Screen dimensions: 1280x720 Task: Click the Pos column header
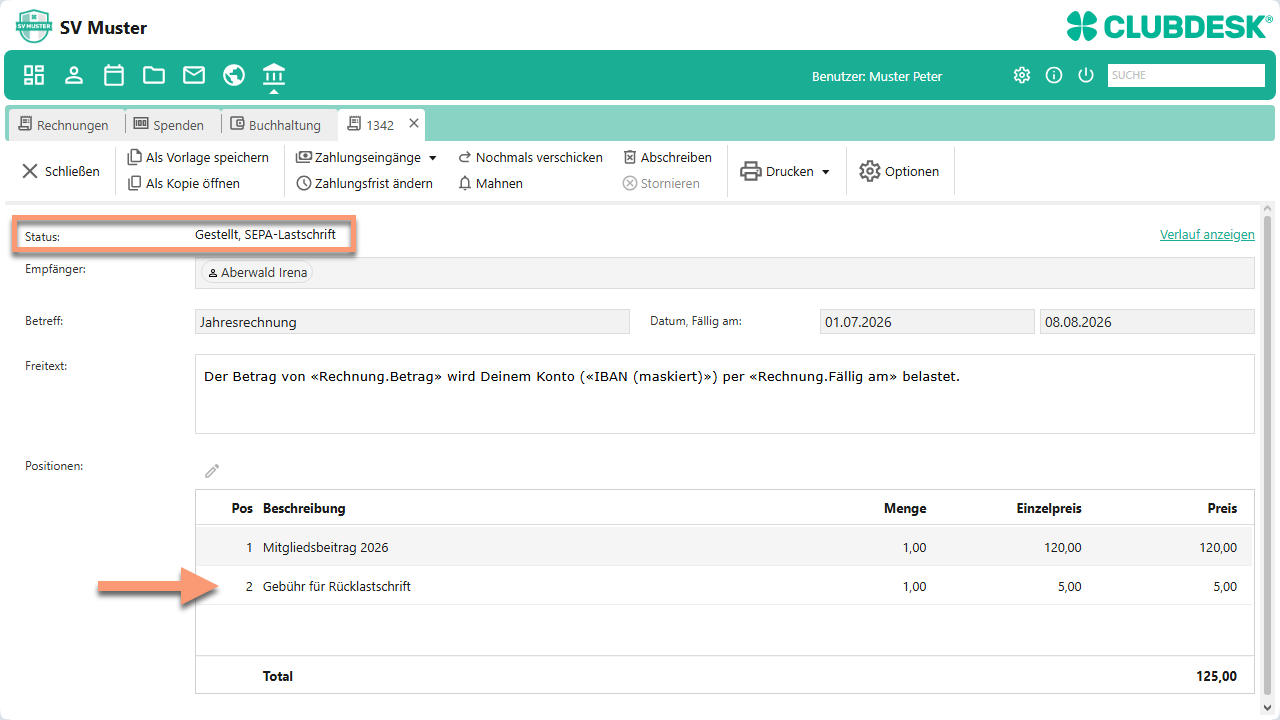[242, 508]
